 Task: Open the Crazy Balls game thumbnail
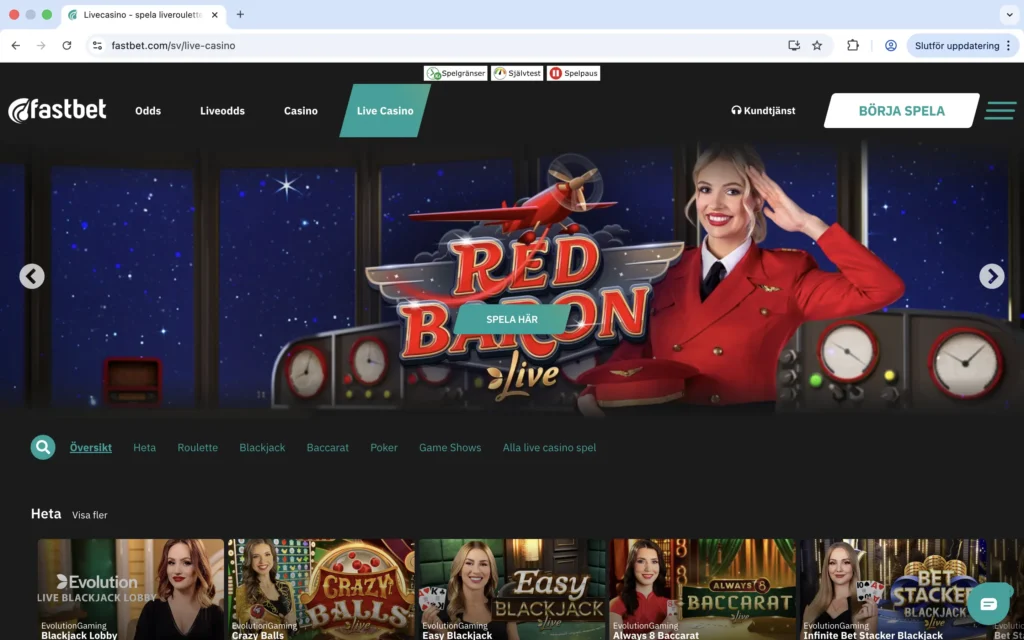(320, 590)
